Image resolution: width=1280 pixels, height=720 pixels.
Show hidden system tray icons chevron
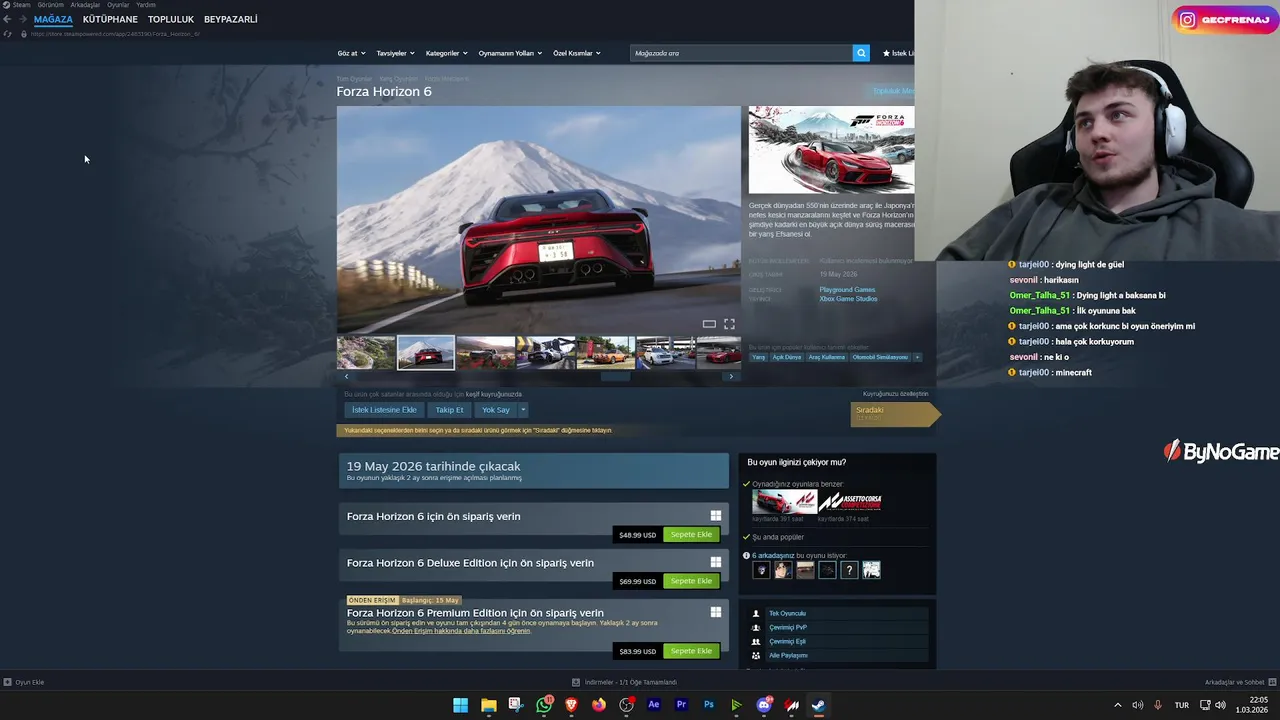pyautogui.click(x=1118, y=705)
